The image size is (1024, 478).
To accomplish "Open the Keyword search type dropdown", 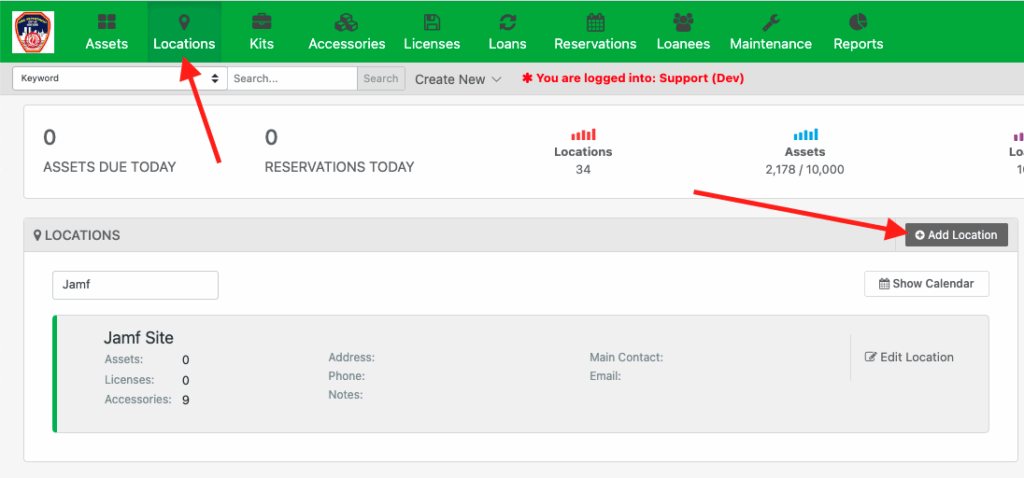I will 120,78.
